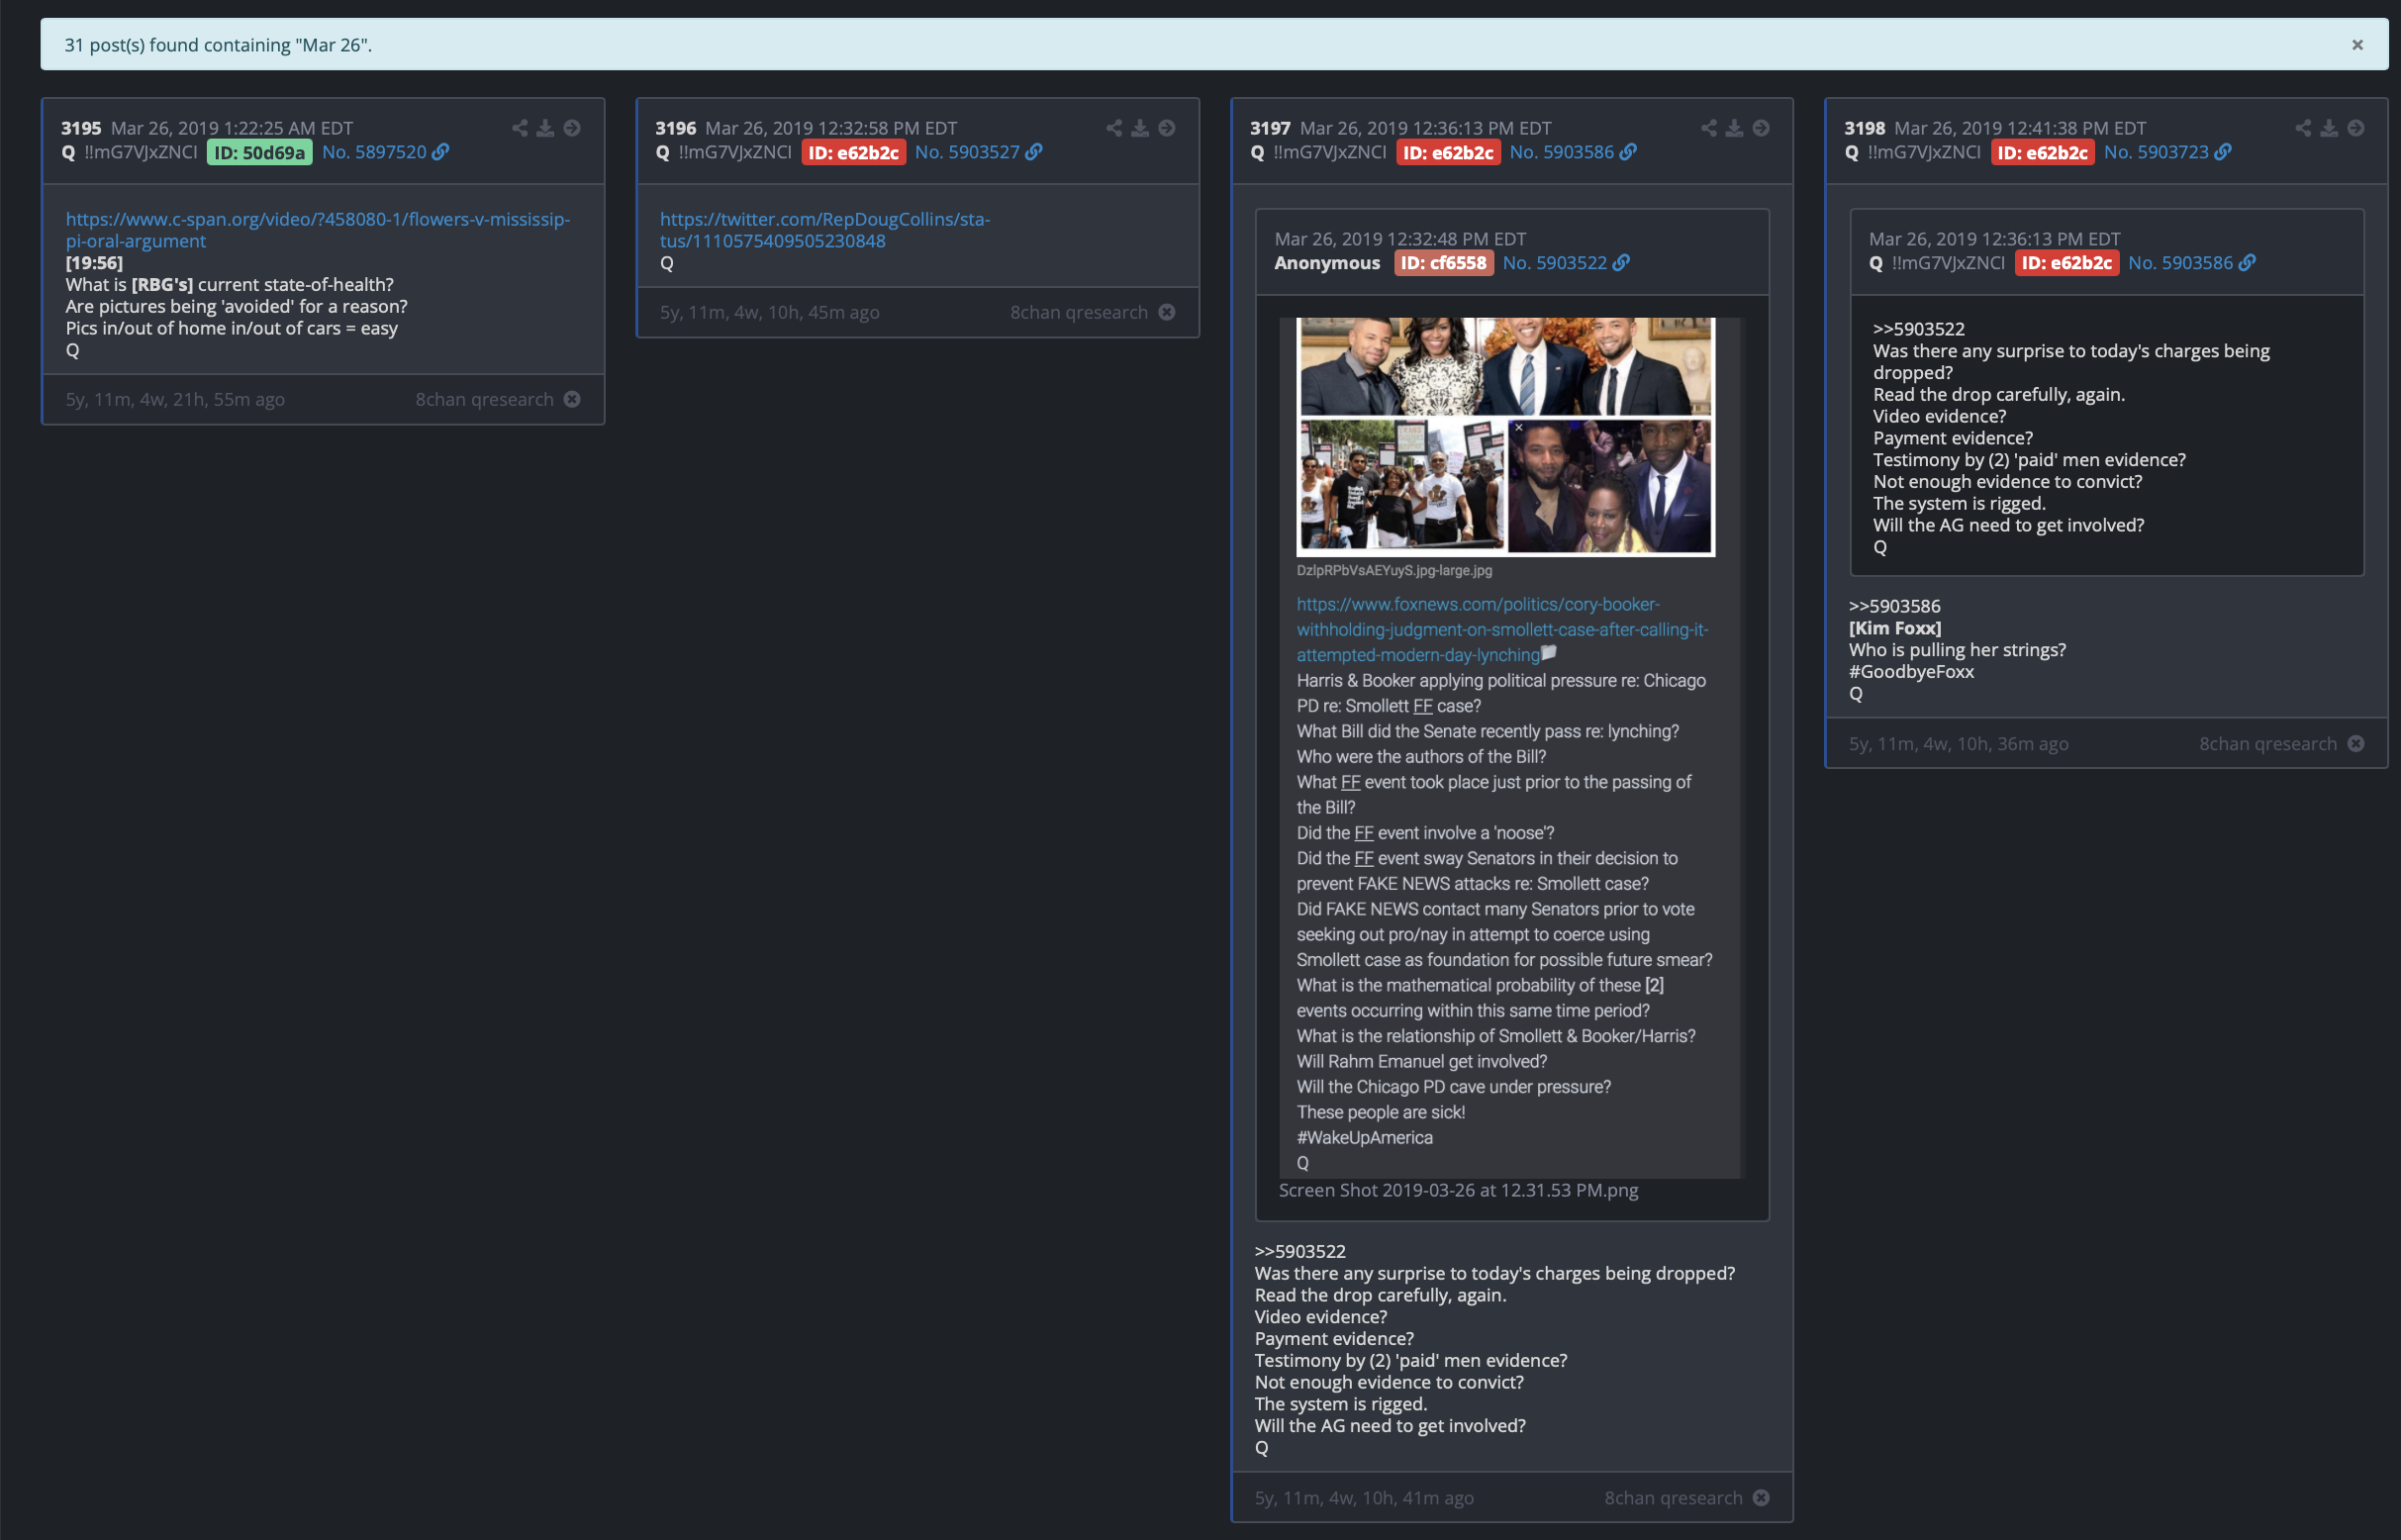
Task: Click red ID: e62b2c badge in post 3198 header
Action: coord(2042,152)
